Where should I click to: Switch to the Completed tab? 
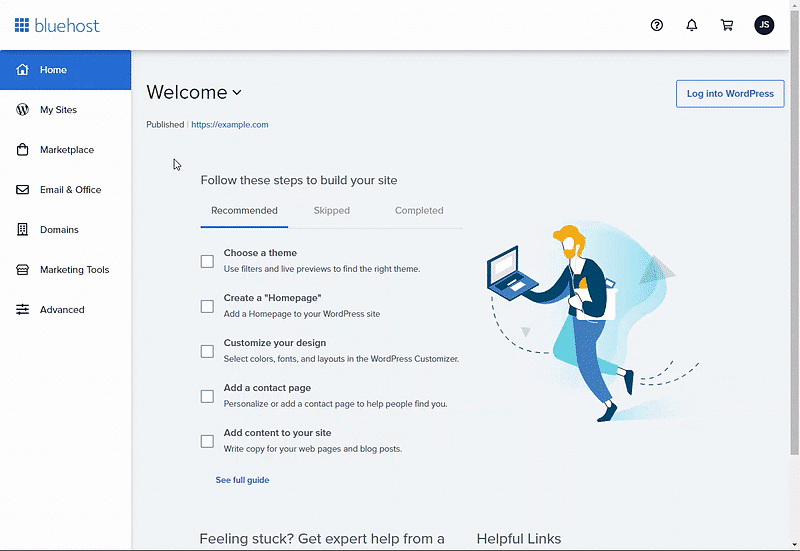(419, 211)
